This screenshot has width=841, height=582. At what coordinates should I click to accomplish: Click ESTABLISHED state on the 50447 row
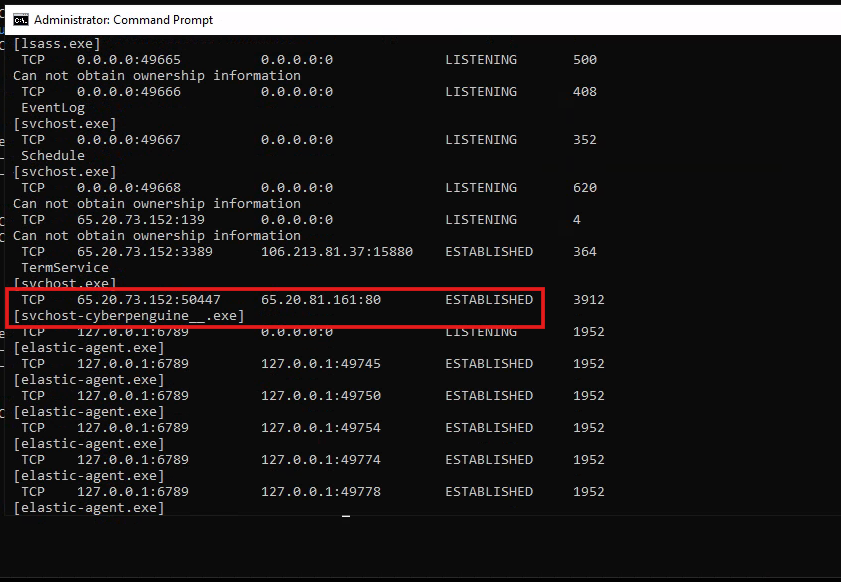[489, 299]
